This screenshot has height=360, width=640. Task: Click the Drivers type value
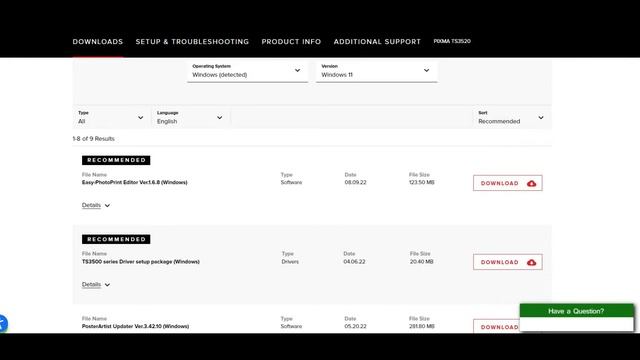(x=290, y=262)
